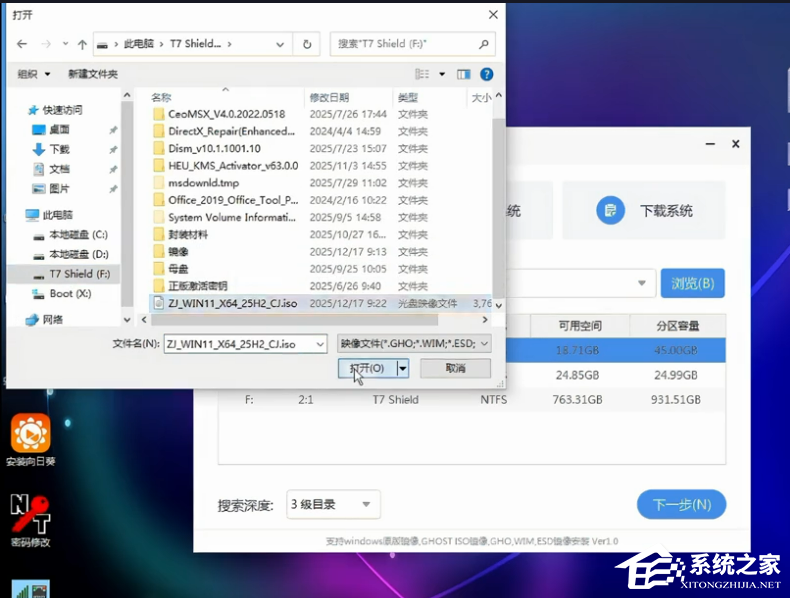Open 桌面 in navigation pane
This screenshot has width=790, height=598.
click(x=59, y=129)
